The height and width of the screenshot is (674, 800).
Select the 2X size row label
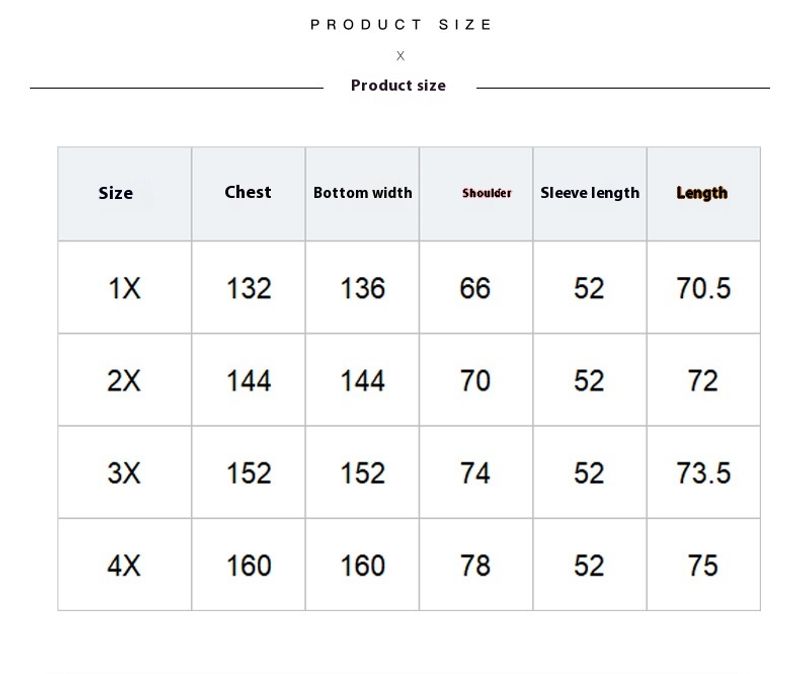[x=125, y=381]
